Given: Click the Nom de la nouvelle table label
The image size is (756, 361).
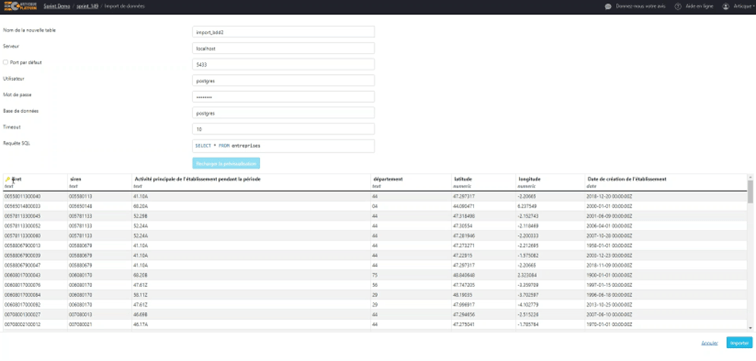Looking at the screenshot, I should (x=29, y=30).
